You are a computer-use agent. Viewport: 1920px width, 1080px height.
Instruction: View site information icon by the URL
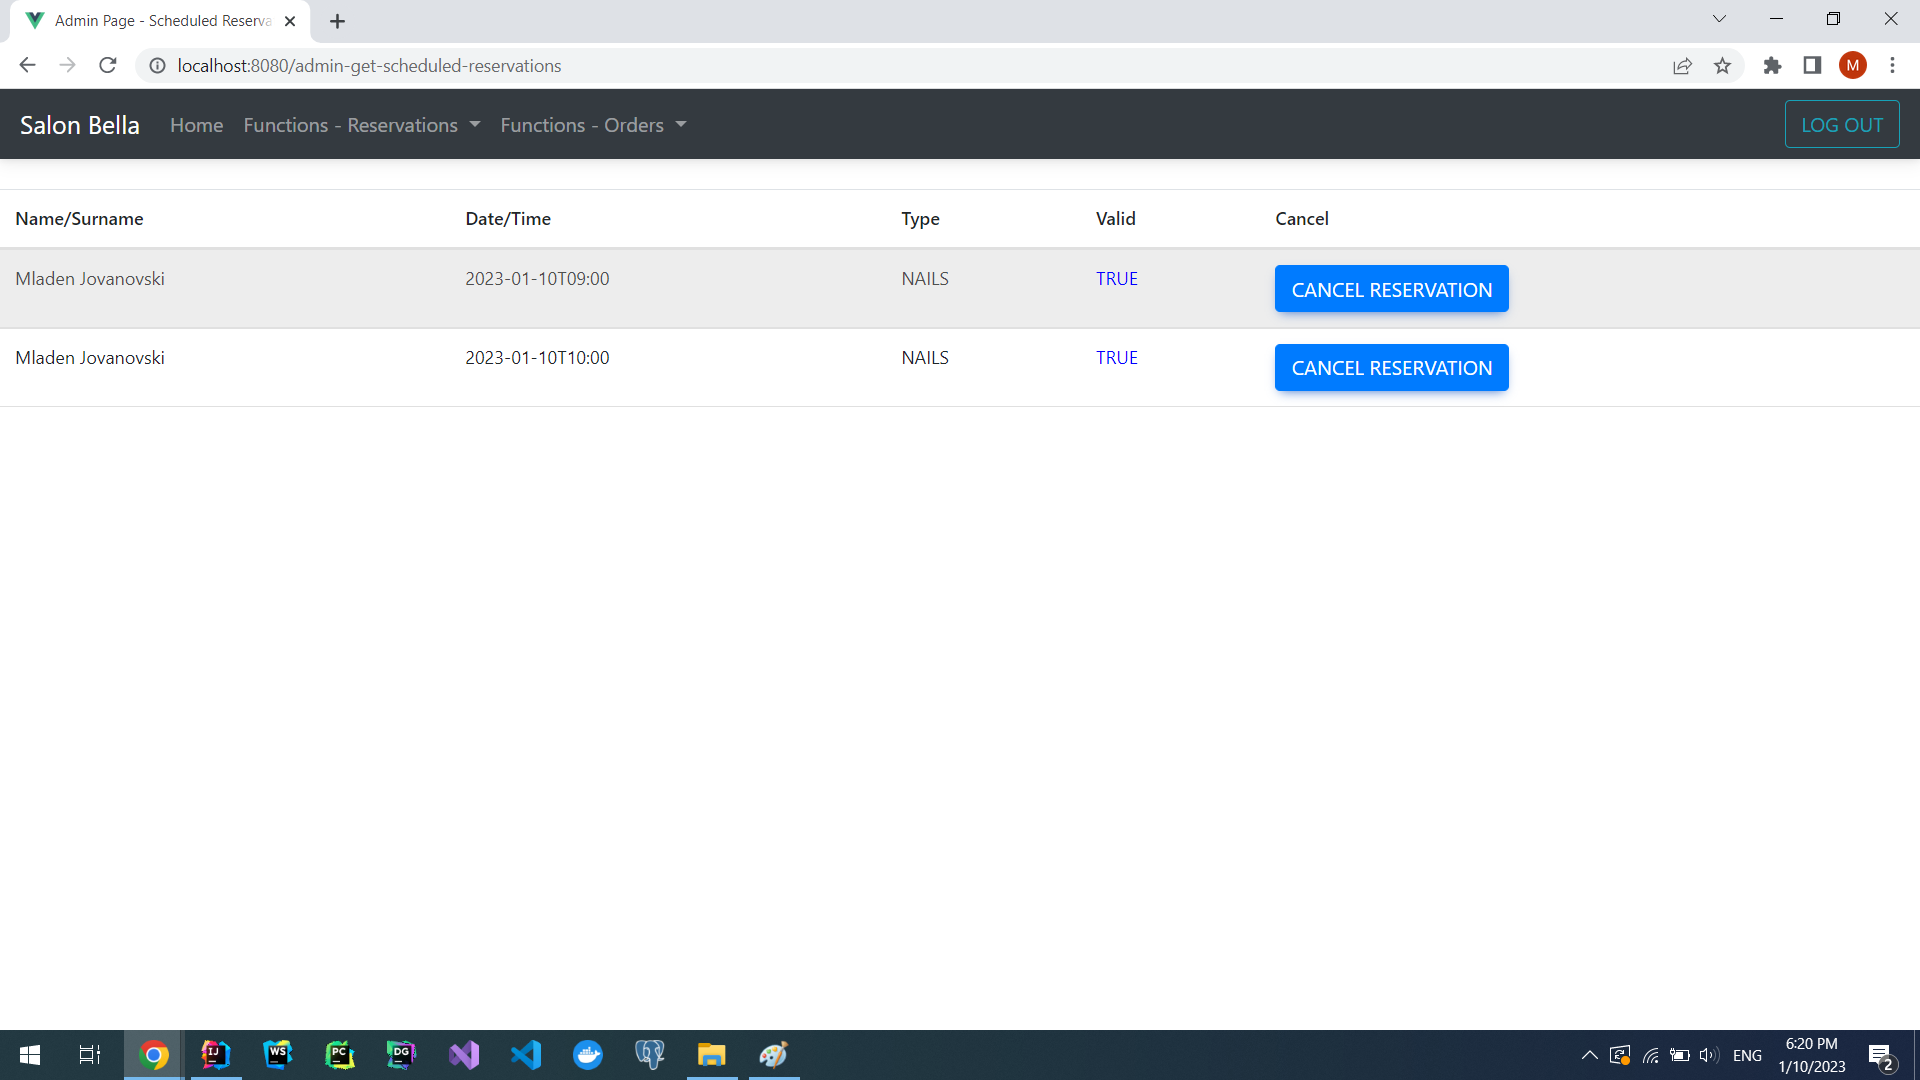pos(157,66)
